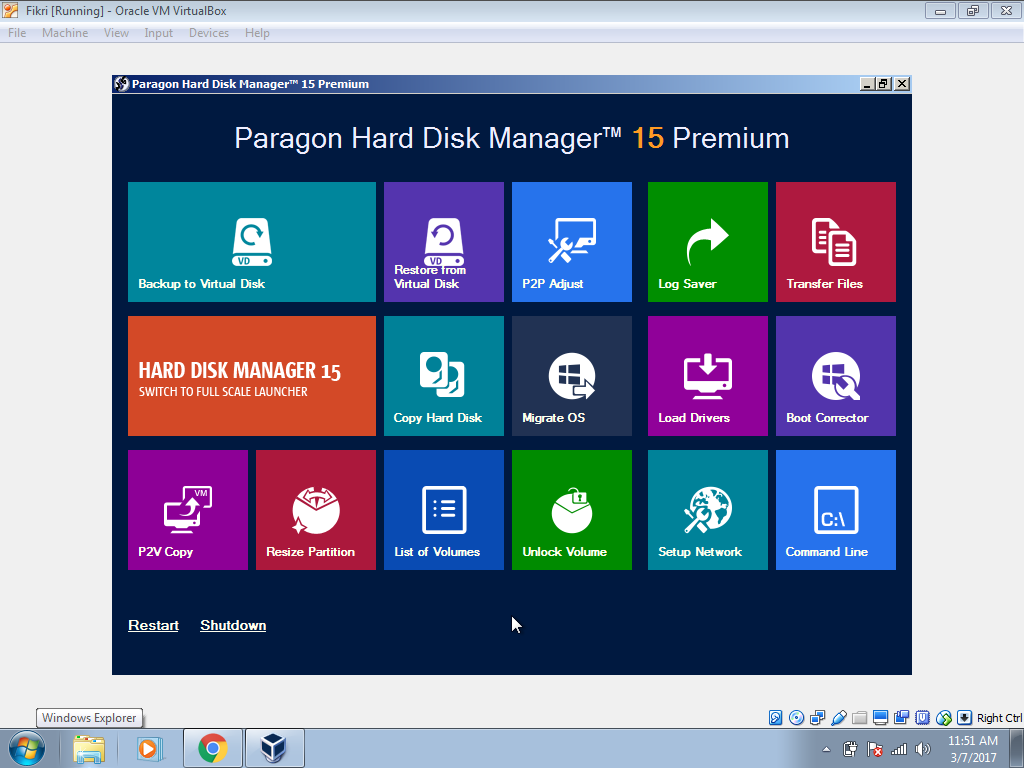The image size is (1024, 768).
Task: Launch the Copy Hard Disk wizard
Action: click(443, 375)
